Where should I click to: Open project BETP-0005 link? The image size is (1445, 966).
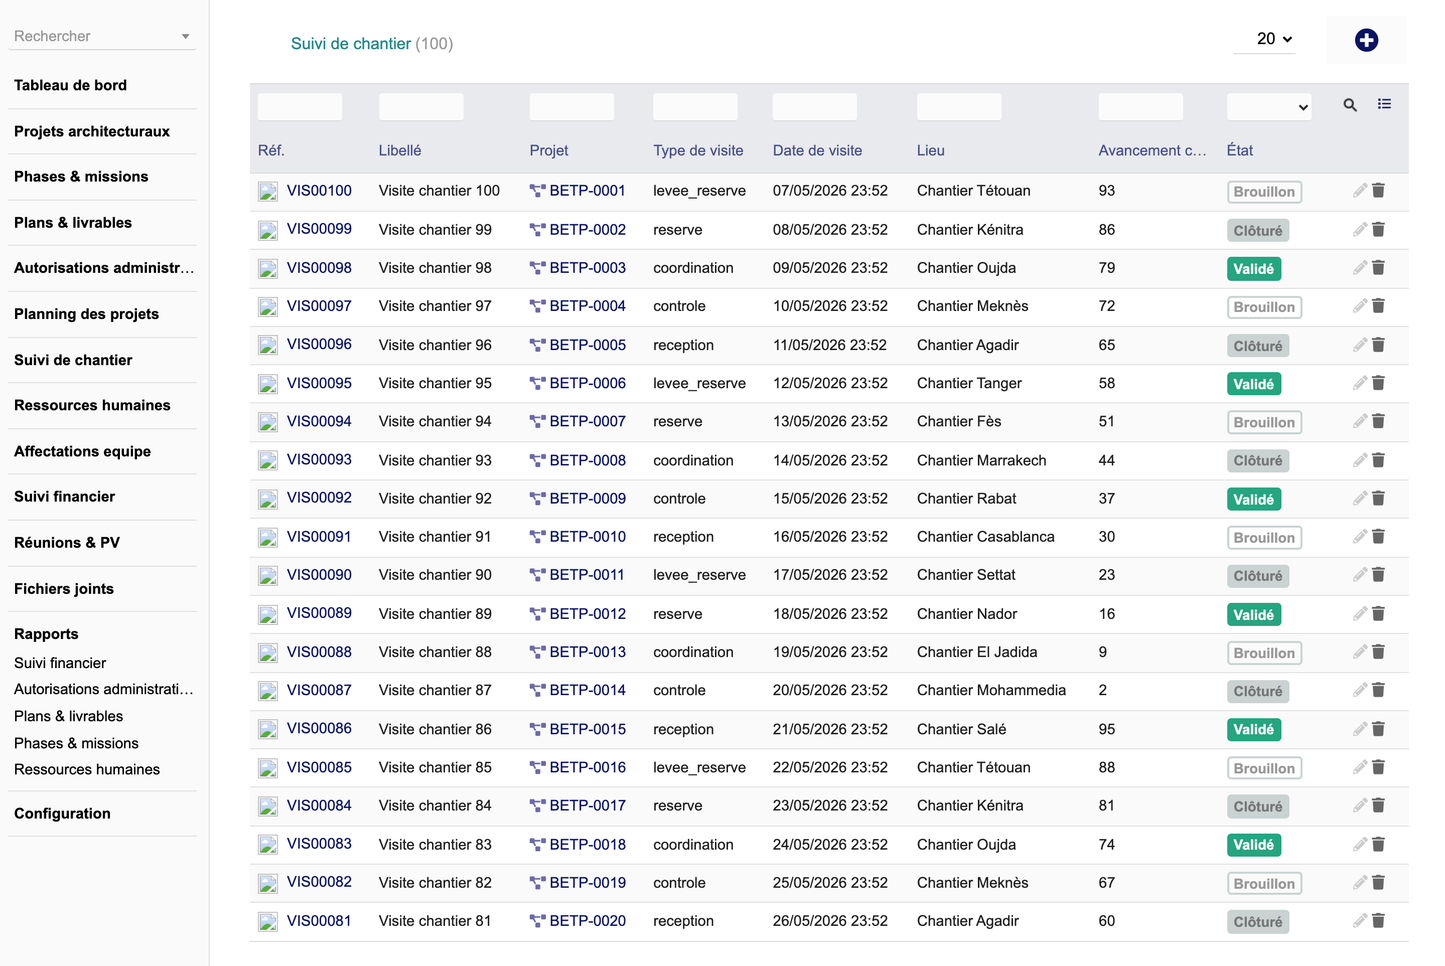588,345
